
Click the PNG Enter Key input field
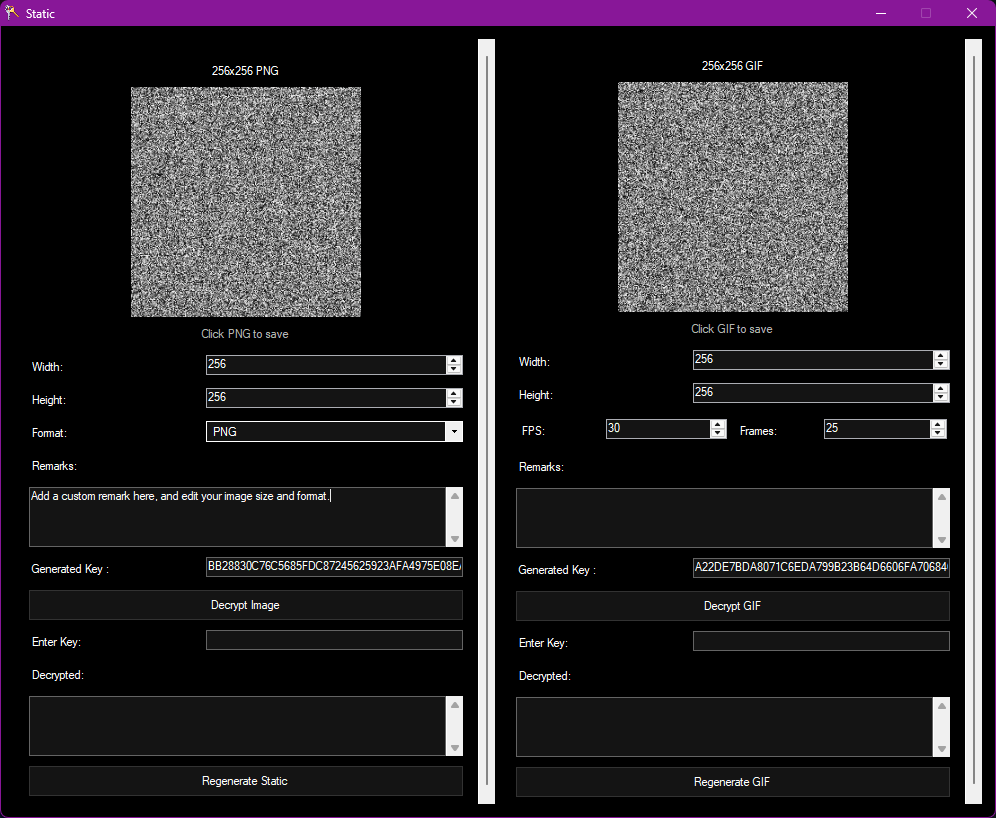pyautogui.click(x=334, y=640)
